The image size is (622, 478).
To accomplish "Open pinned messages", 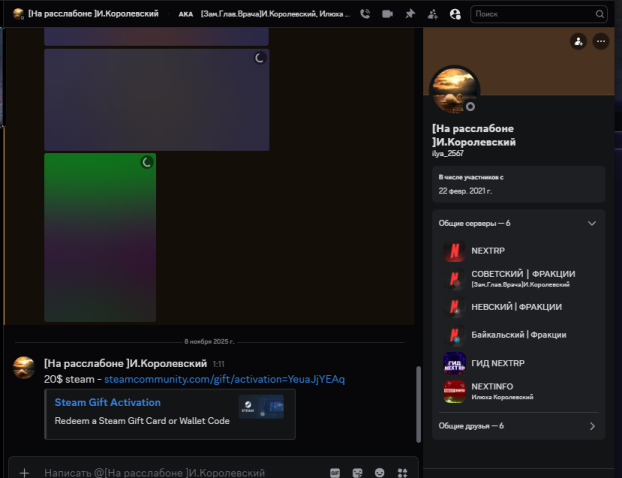I will (409, 14).
